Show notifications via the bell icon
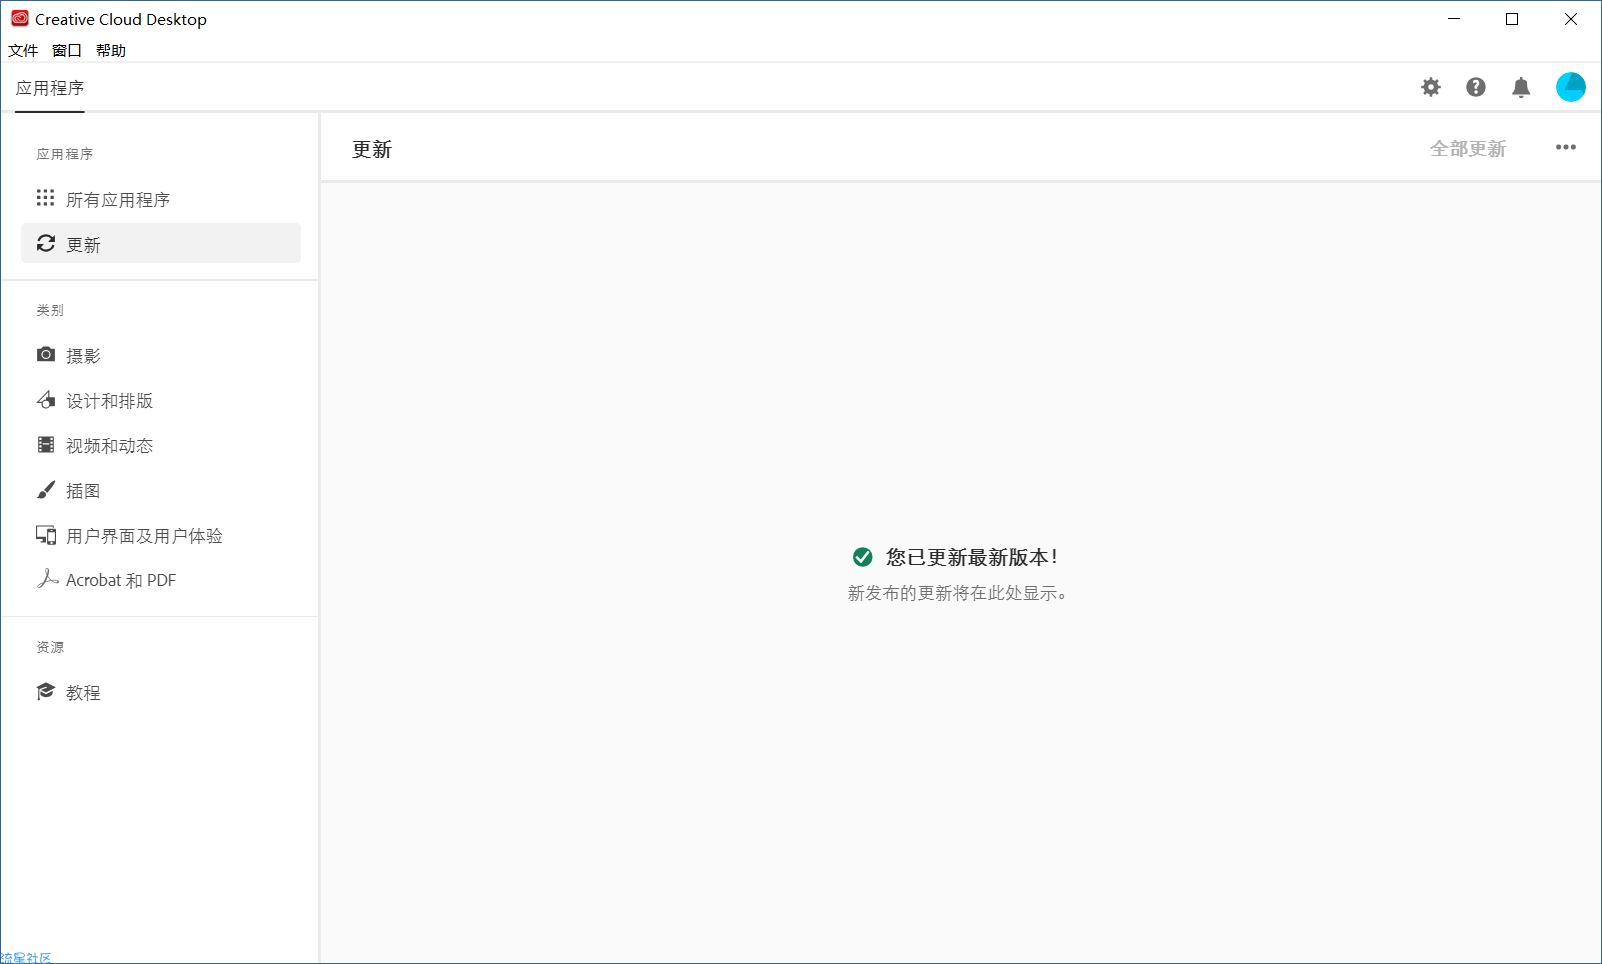The height and width of the screenshot is (964, 1602). point(1521,87)
